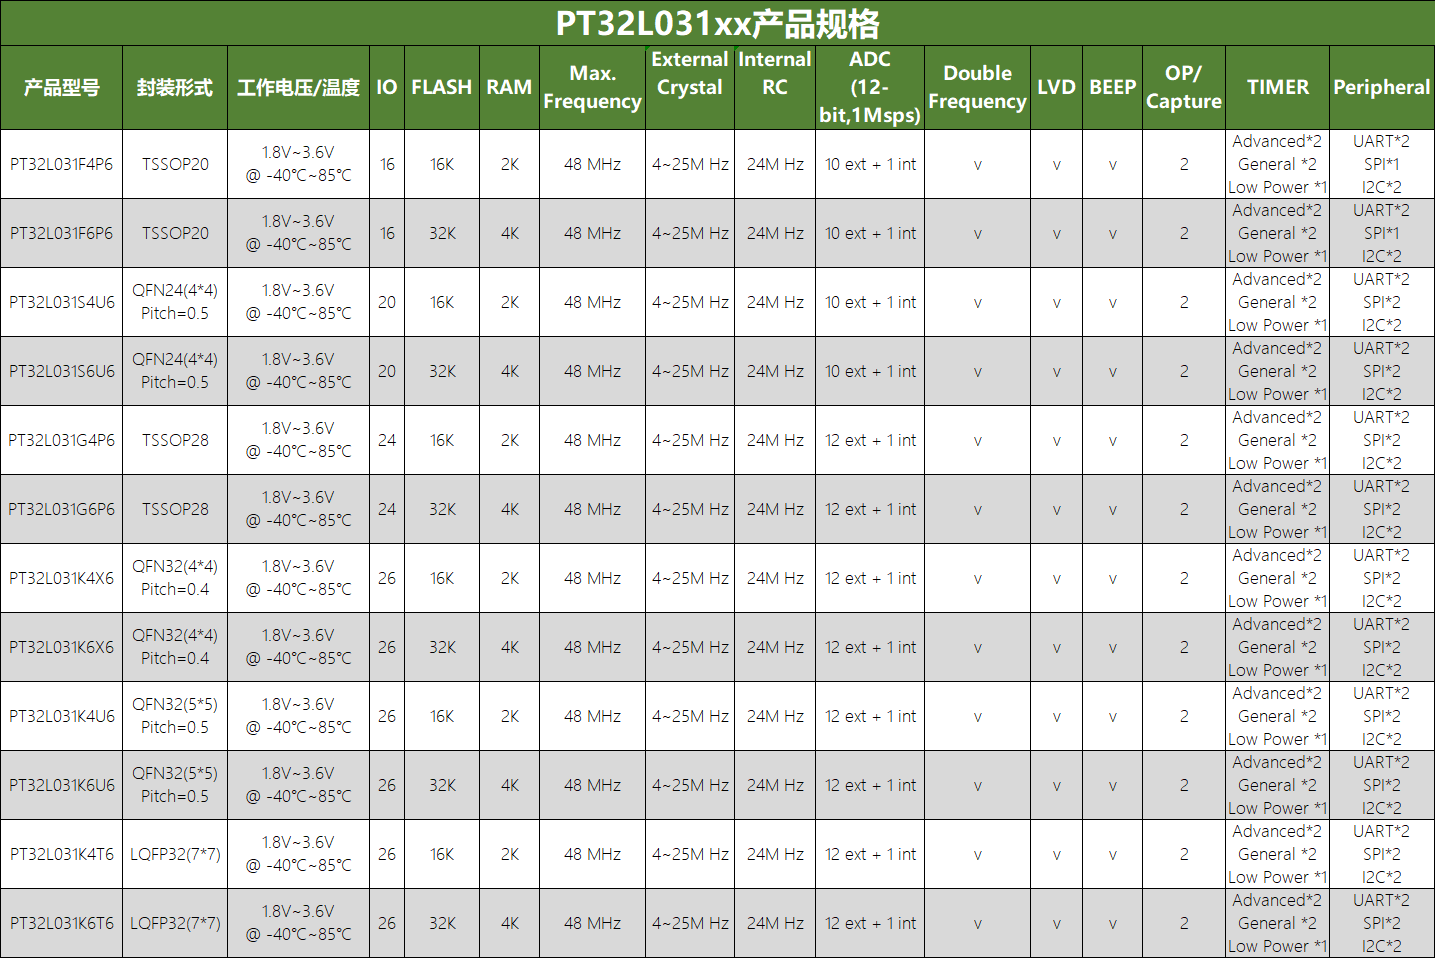Click OP/Capture value 2 of PT32L031K6X6

click(1184, 647)
